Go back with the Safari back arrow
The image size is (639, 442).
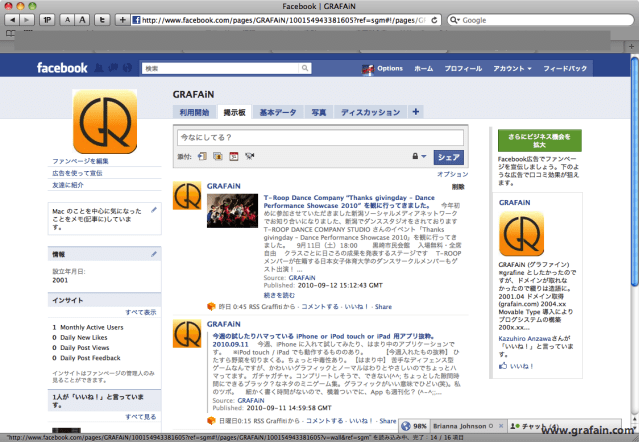coord(12,20)
